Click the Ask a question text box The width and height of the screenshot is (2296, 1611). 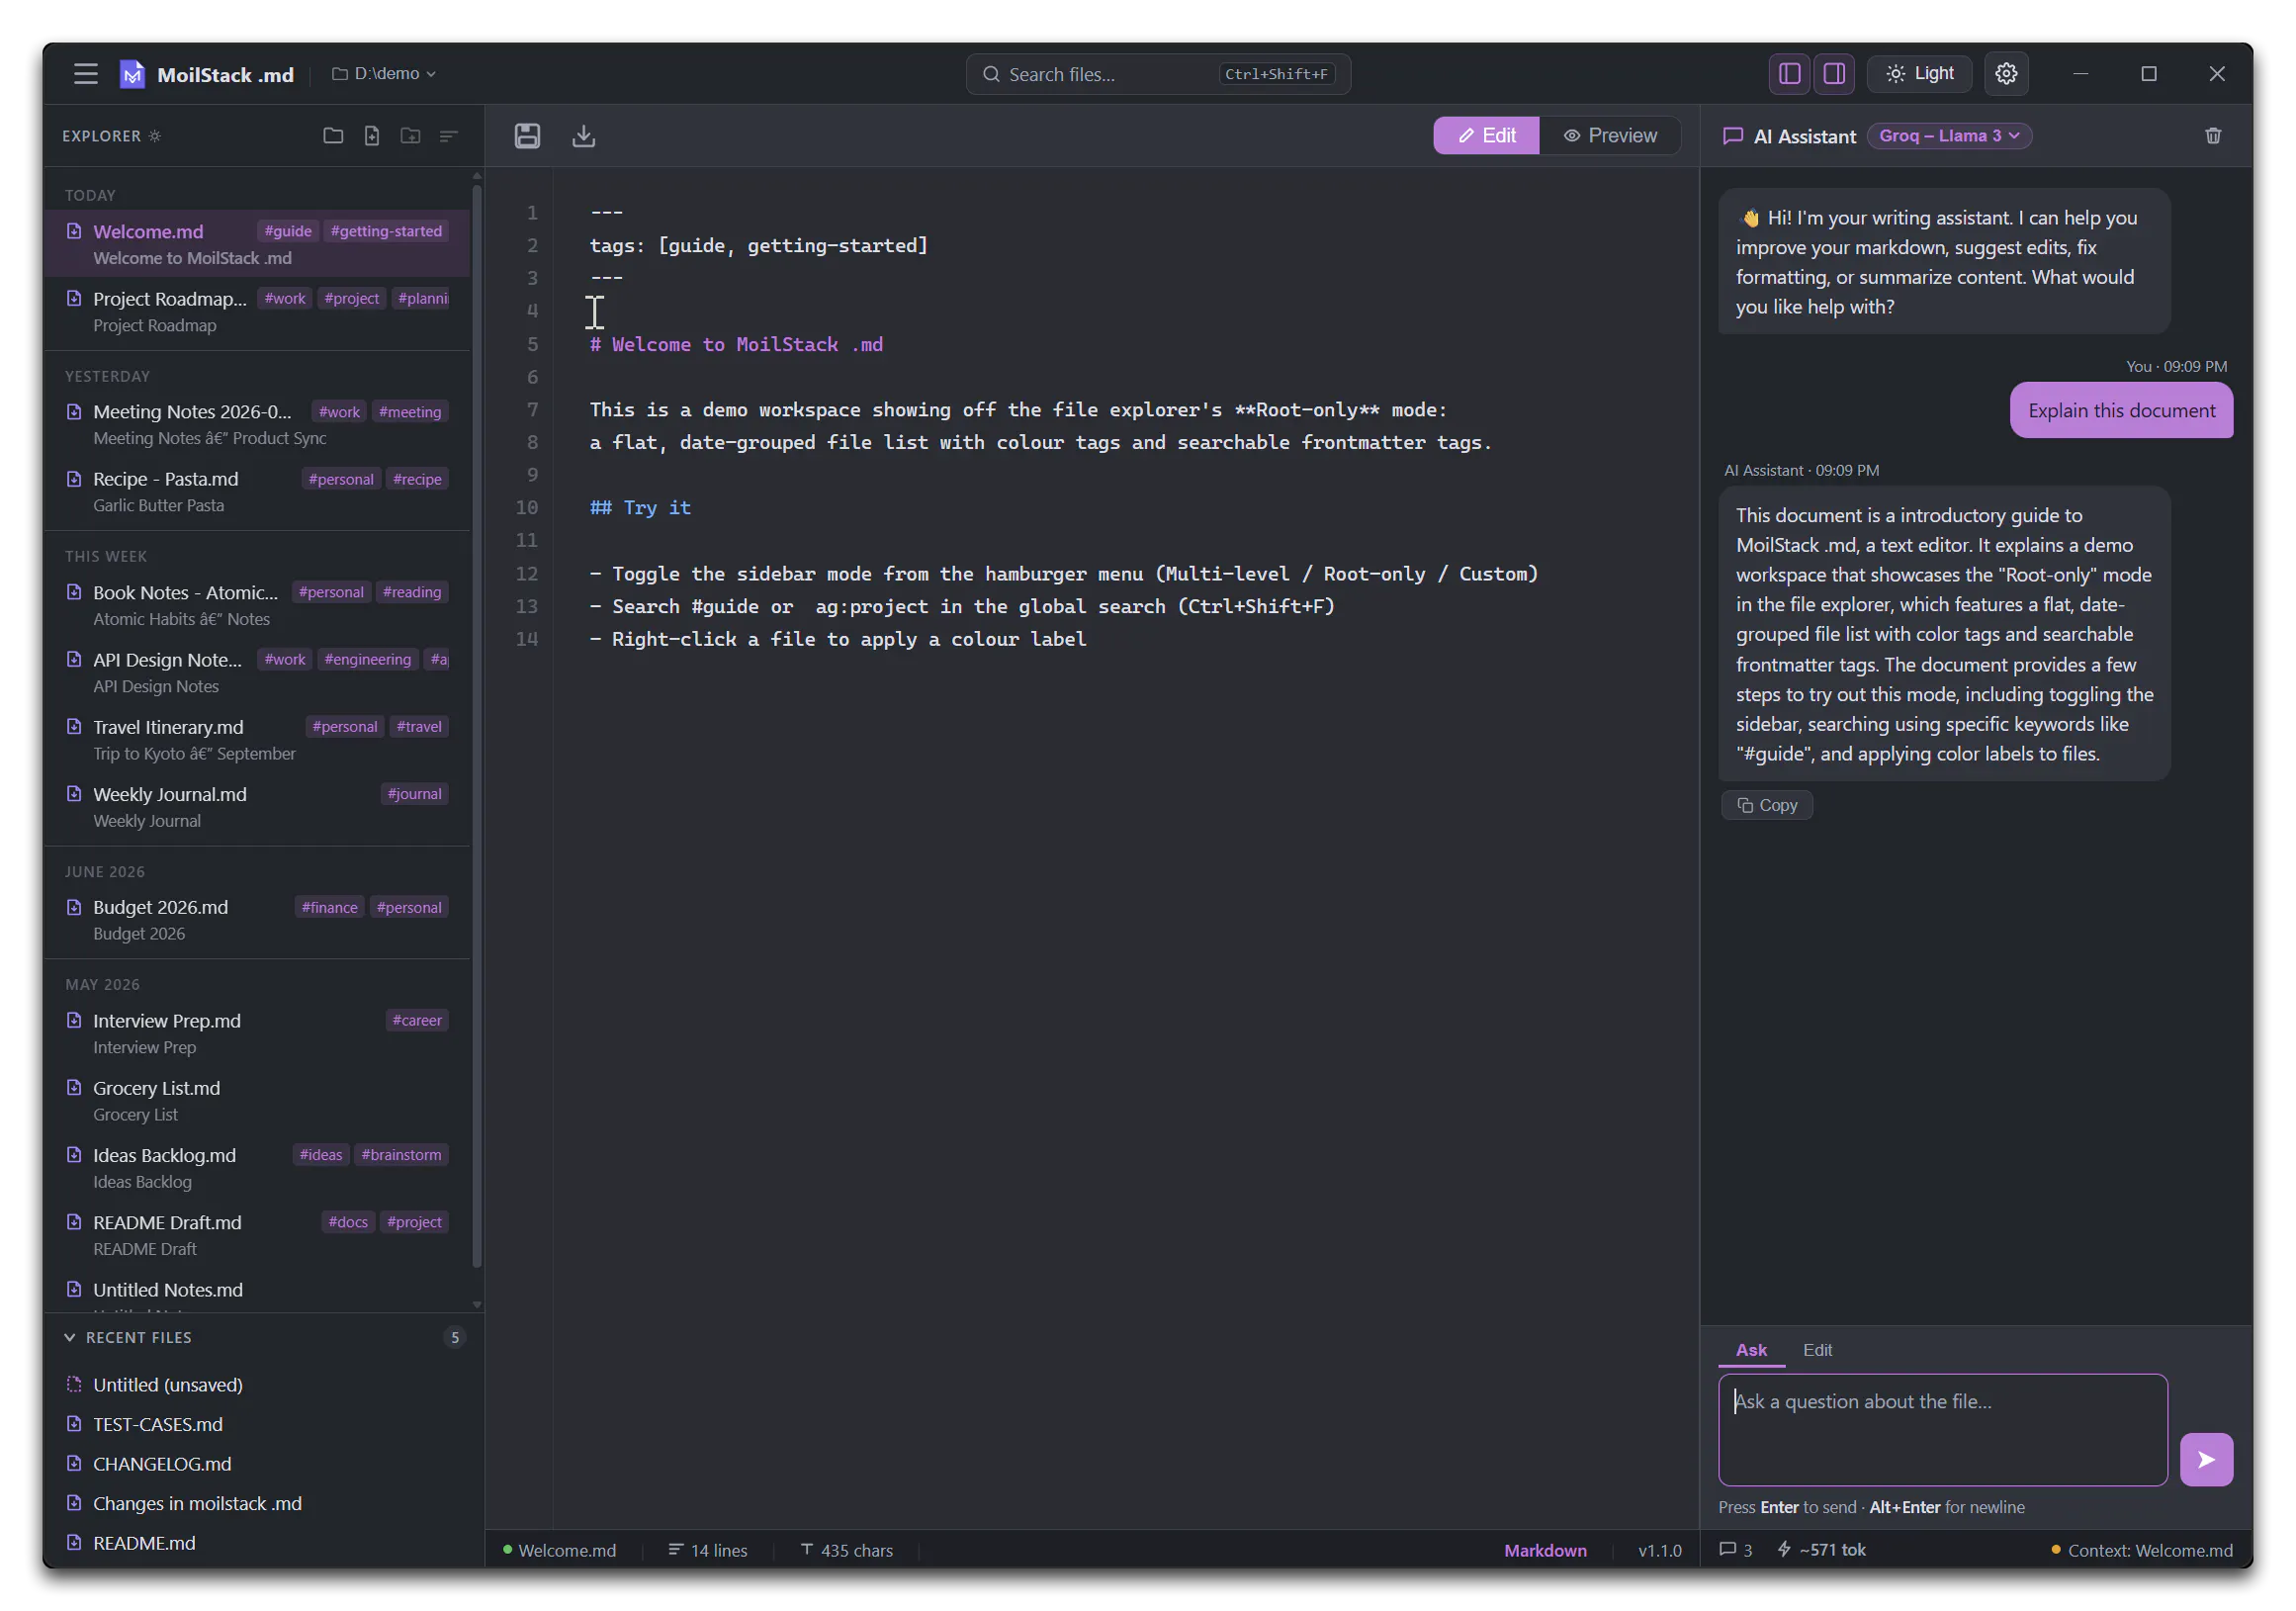pyautogui.click(x=1942, y=1429)
